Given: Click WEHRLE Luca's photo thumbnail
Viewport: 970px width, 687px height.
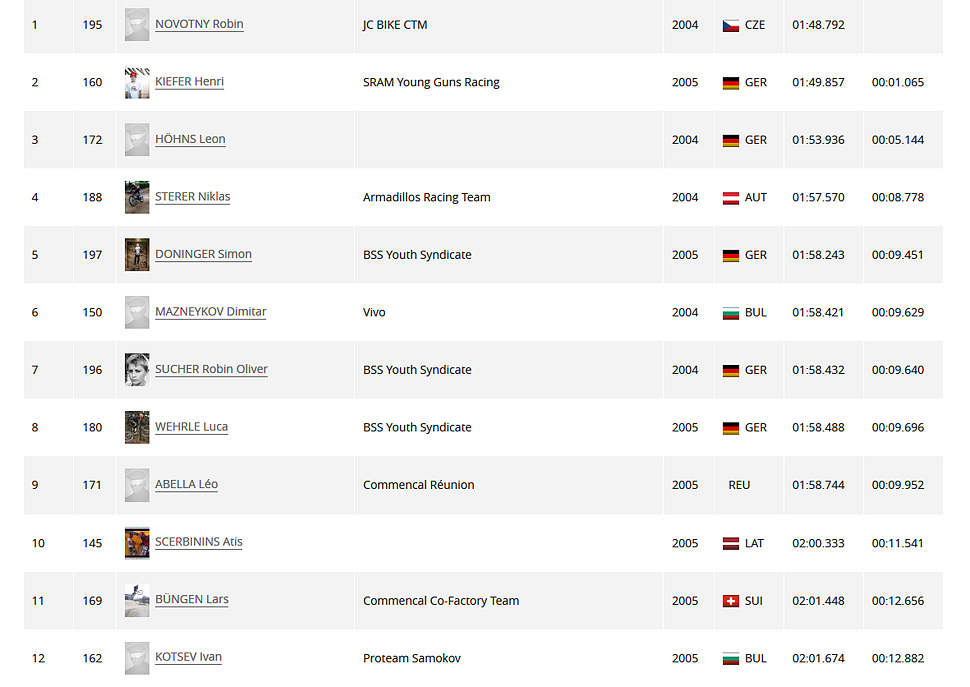Looking at the screenshot, I should (x=137, y=427).
